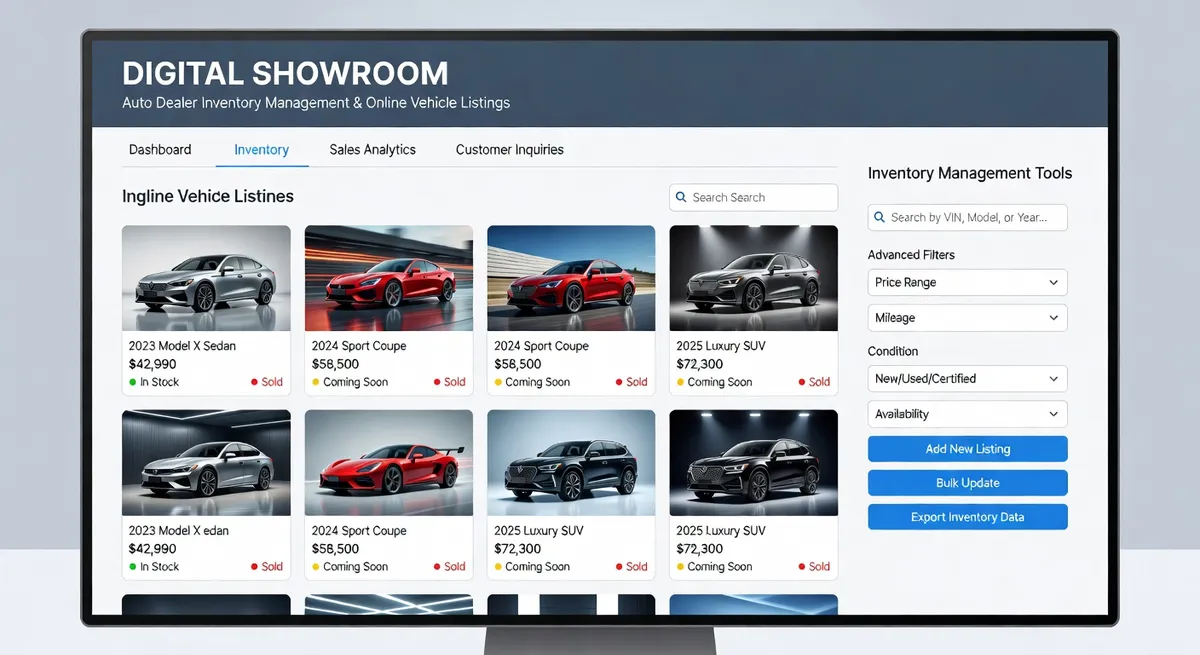Viewport: 1200px width, 655px height.
Task: Click the "Advanced Filters" label
Action: click(x=911, y=255)
